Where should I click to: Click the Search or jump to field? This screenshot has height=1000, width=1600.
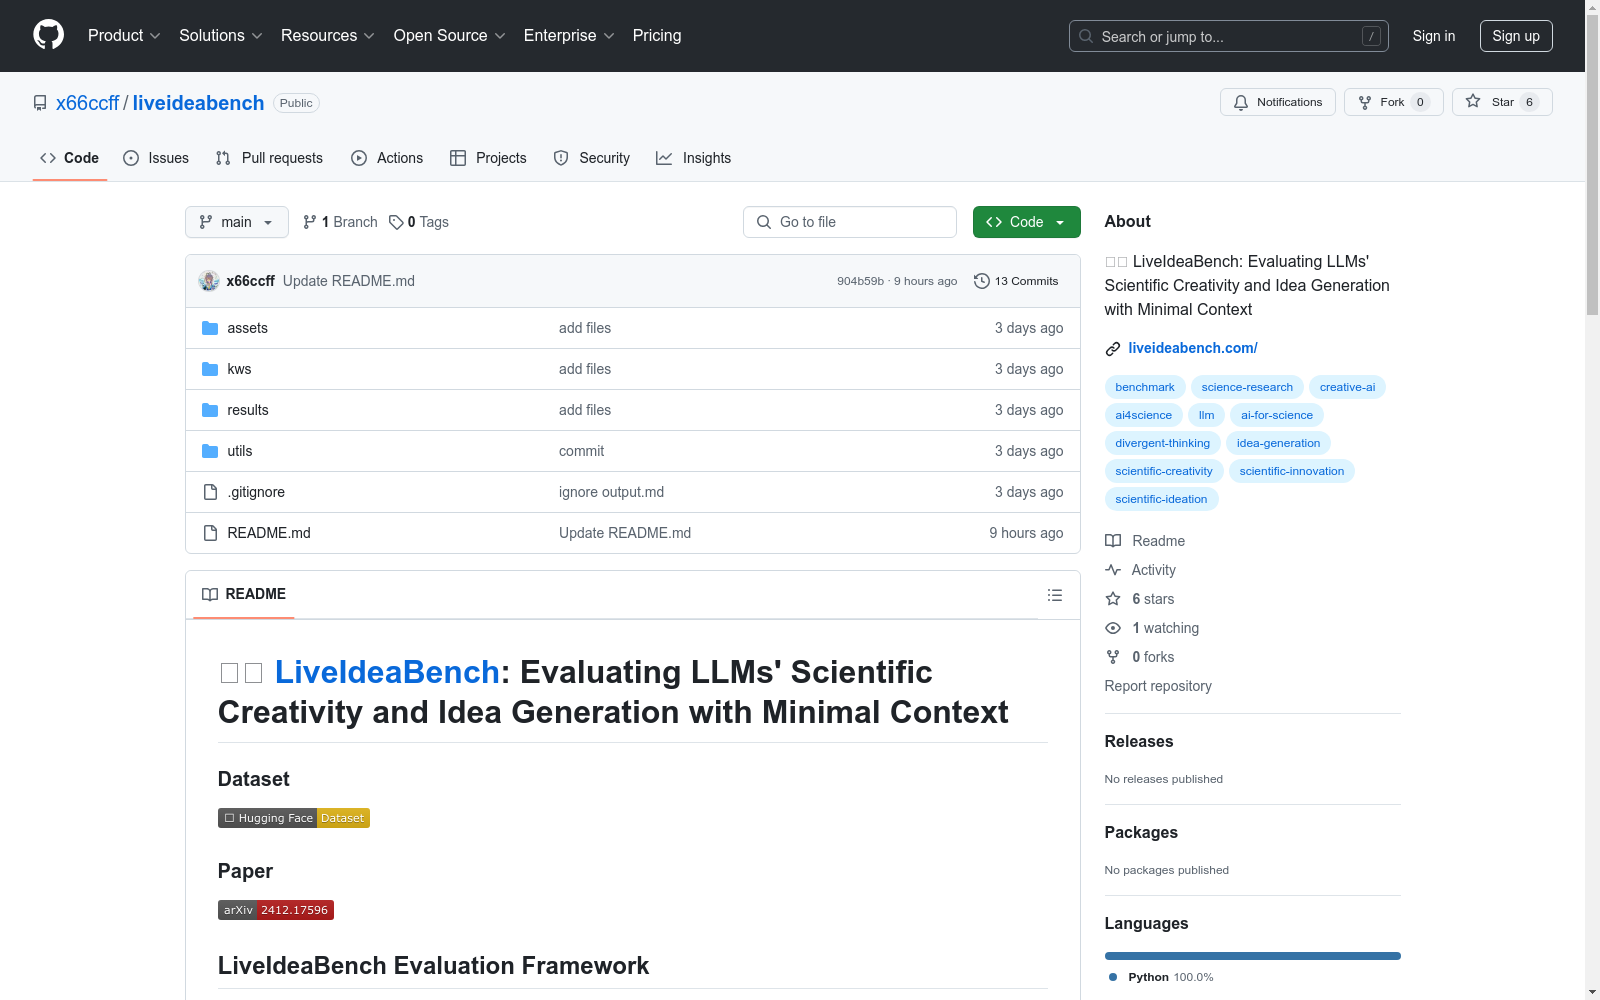click(1229, 36)
